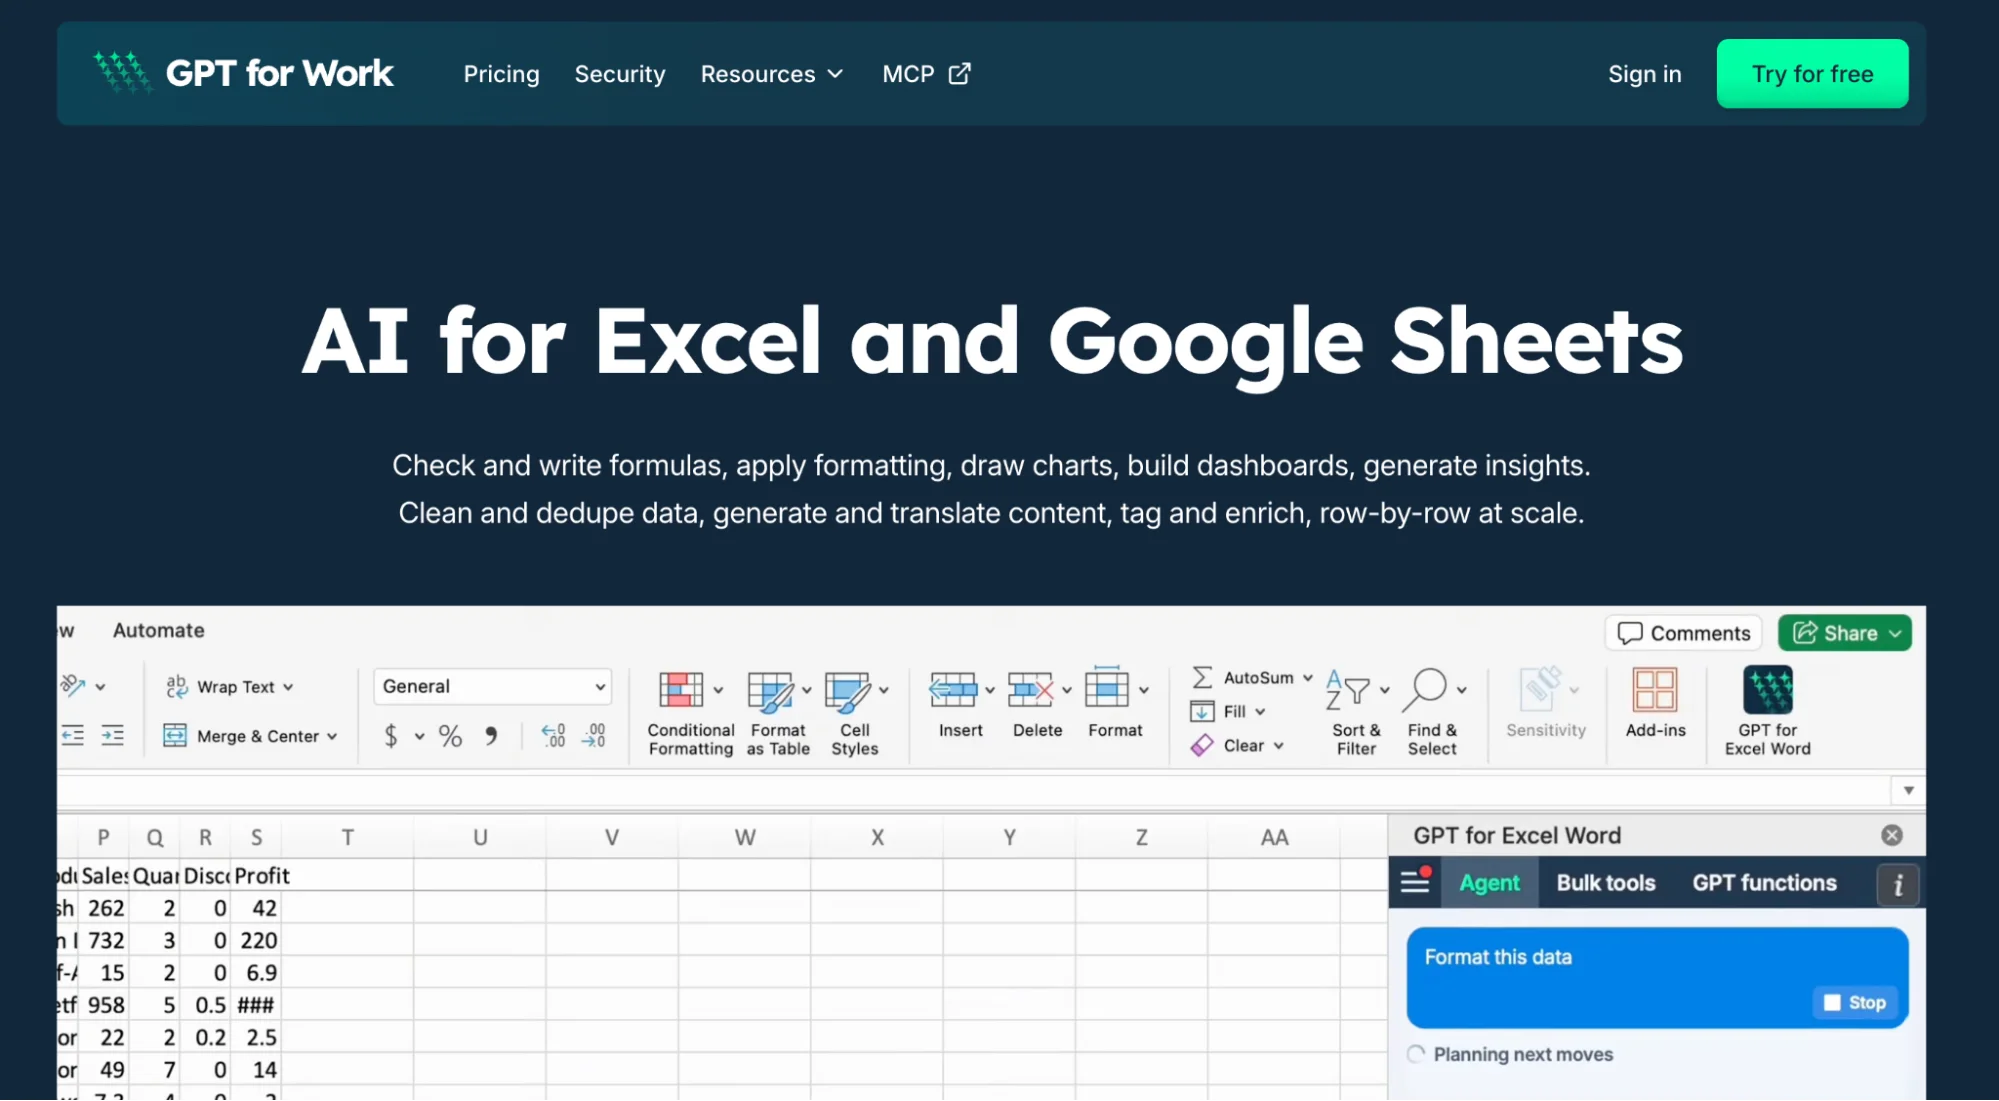Select column U header
This screenshot has height=1101, width=1999.
point(480,838)
